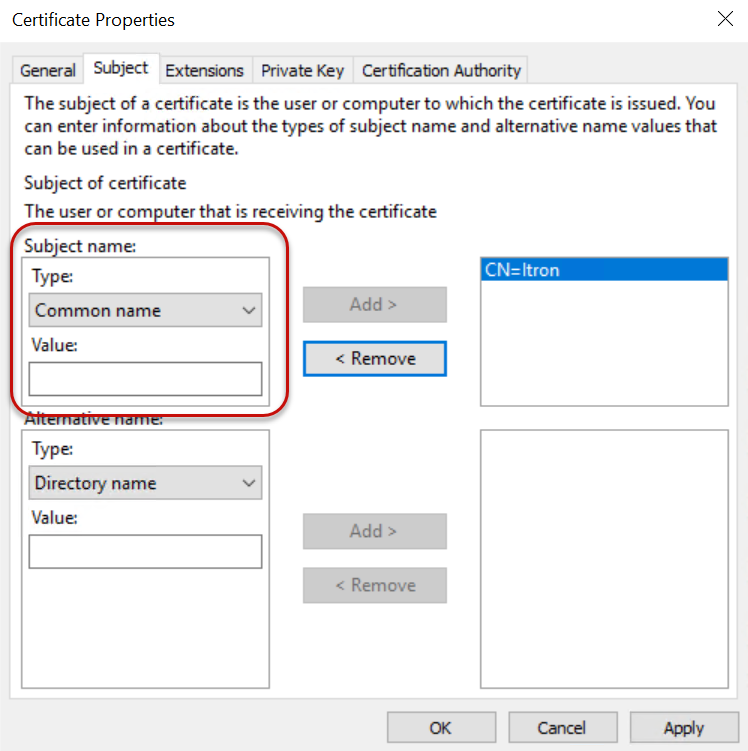Remove the selected CN=Itron subject entry

click(374, 359)
